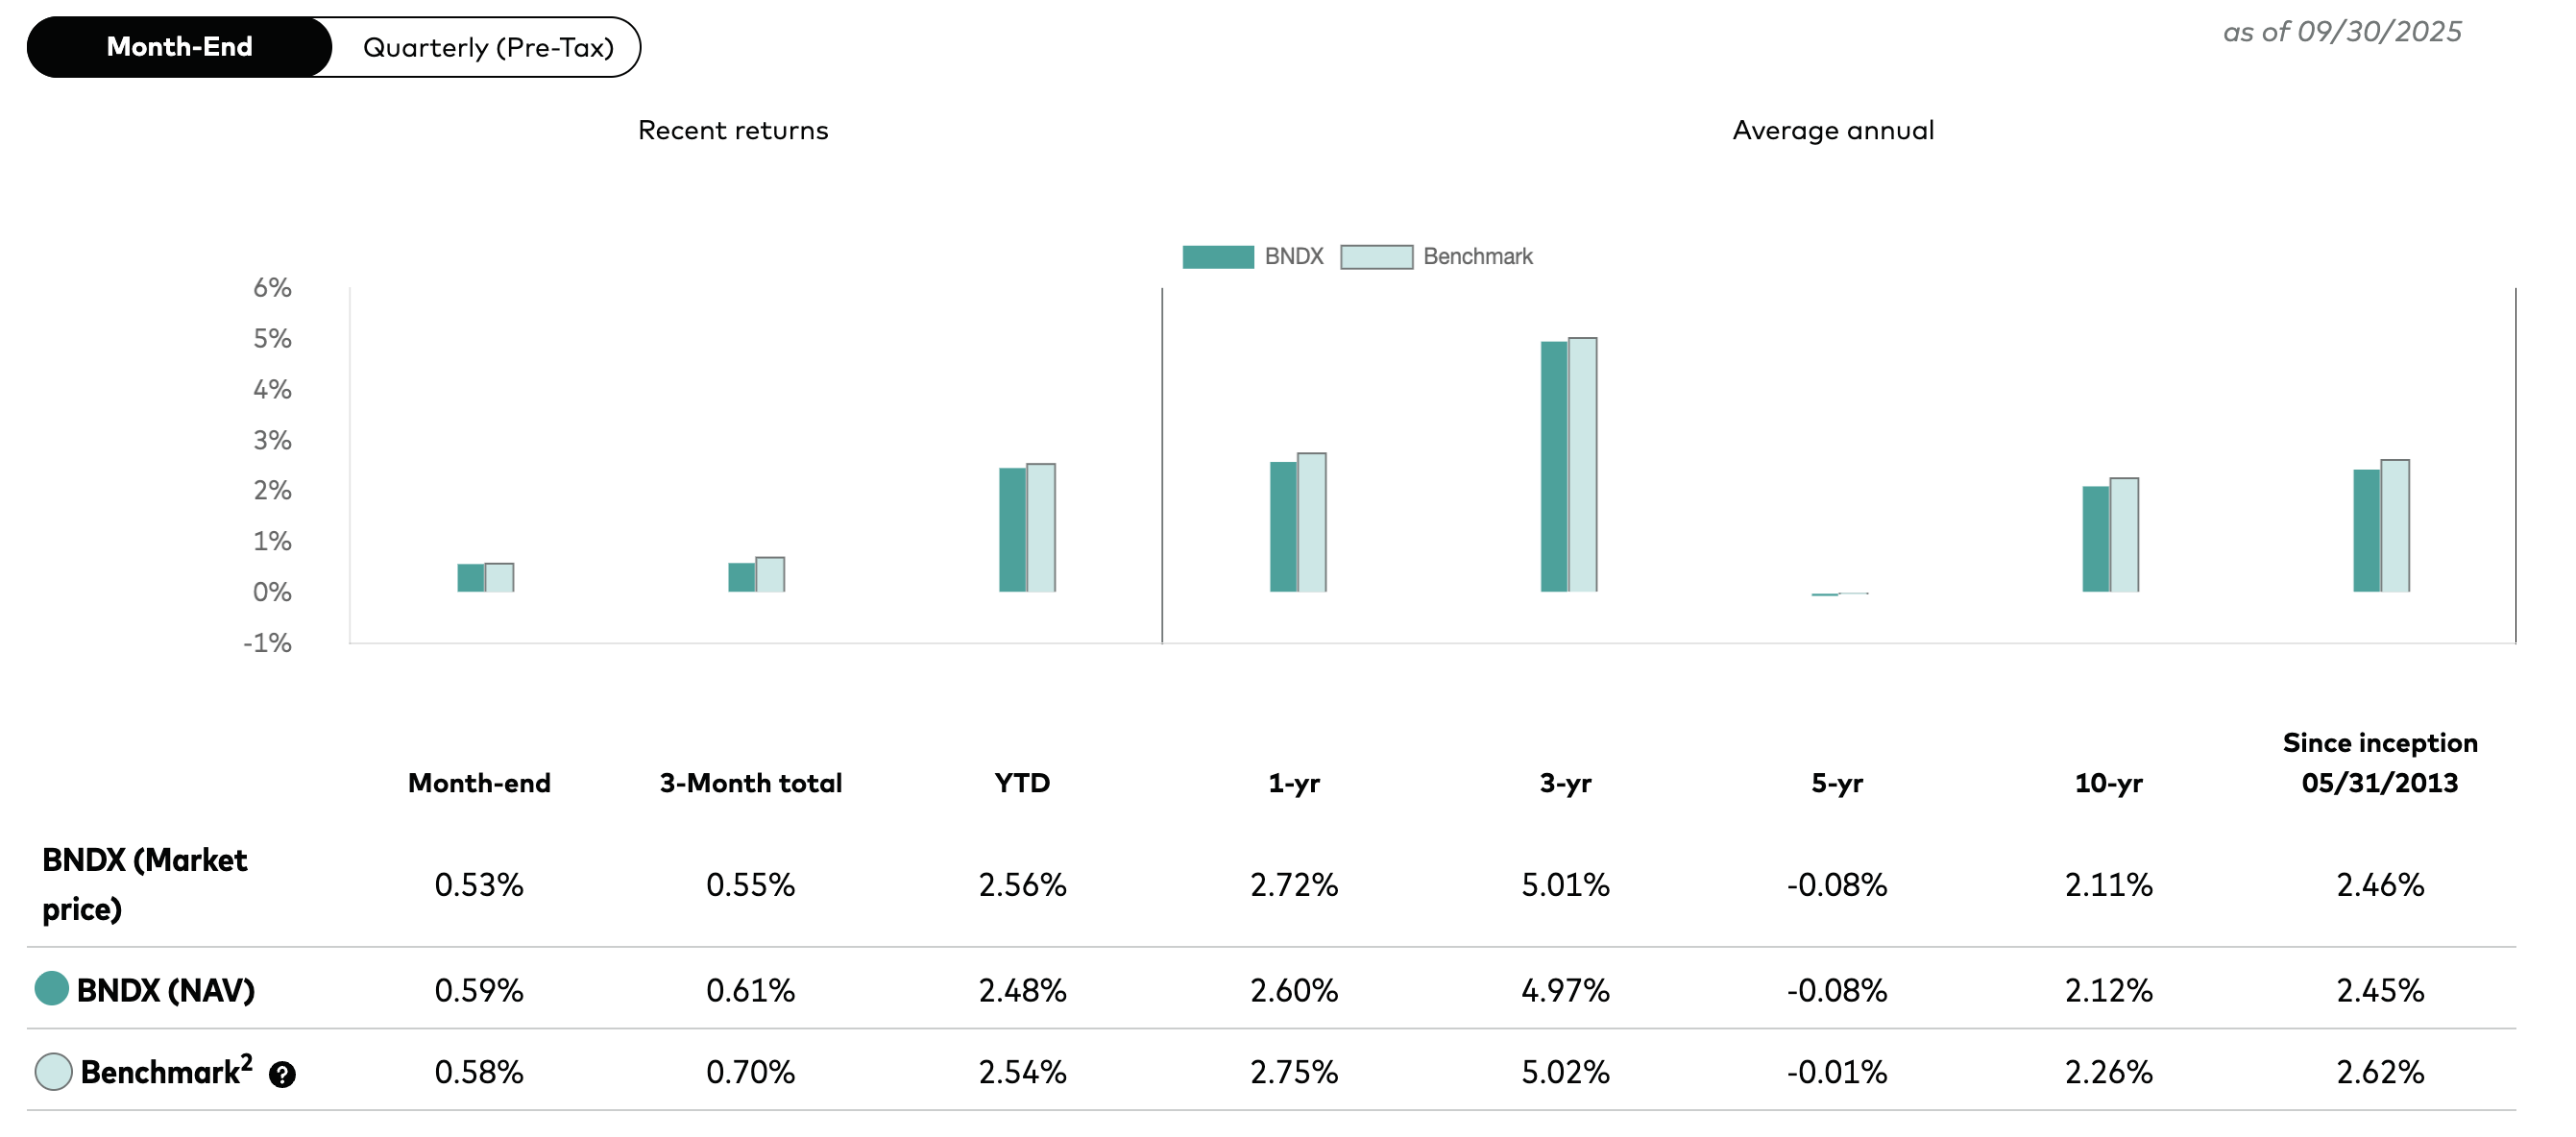Click the footnote 2 superscript on Benchmark
Image resolution: width=2576 pixels, height=1137 pixels.
click(x=246, y=1062)
